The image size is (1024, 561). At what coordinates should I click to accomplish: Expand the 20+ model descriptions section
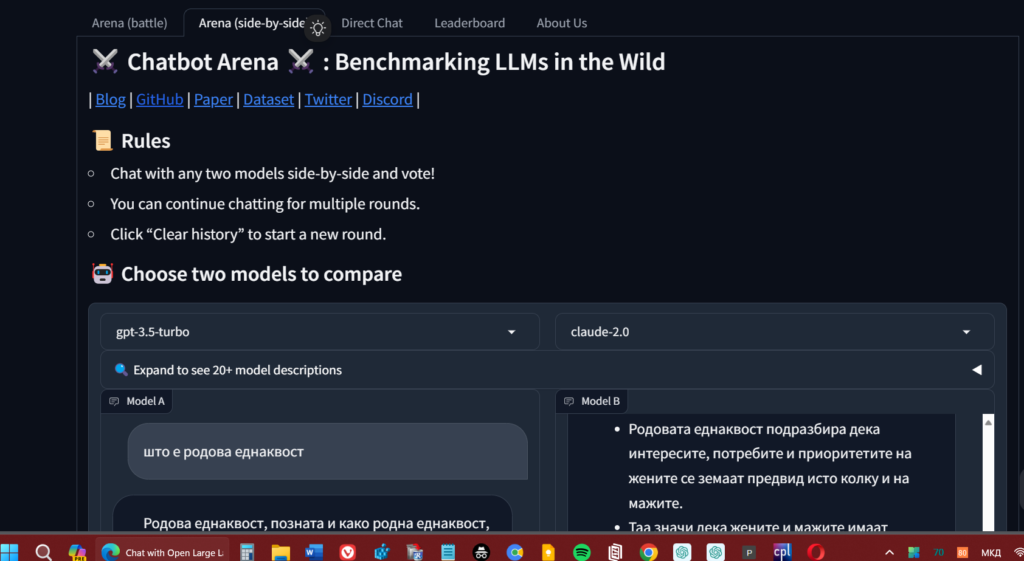(547, 370)
